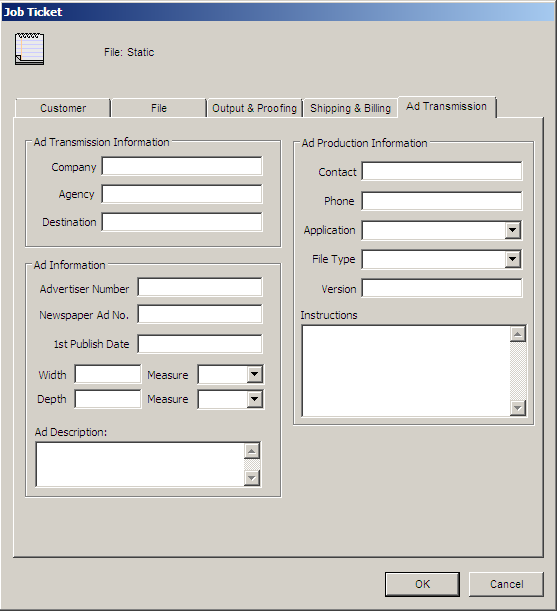Click the 1st Publish Date field
This screenshot has height=611, width=557.
pyautogui.click(x=200, y=344)
